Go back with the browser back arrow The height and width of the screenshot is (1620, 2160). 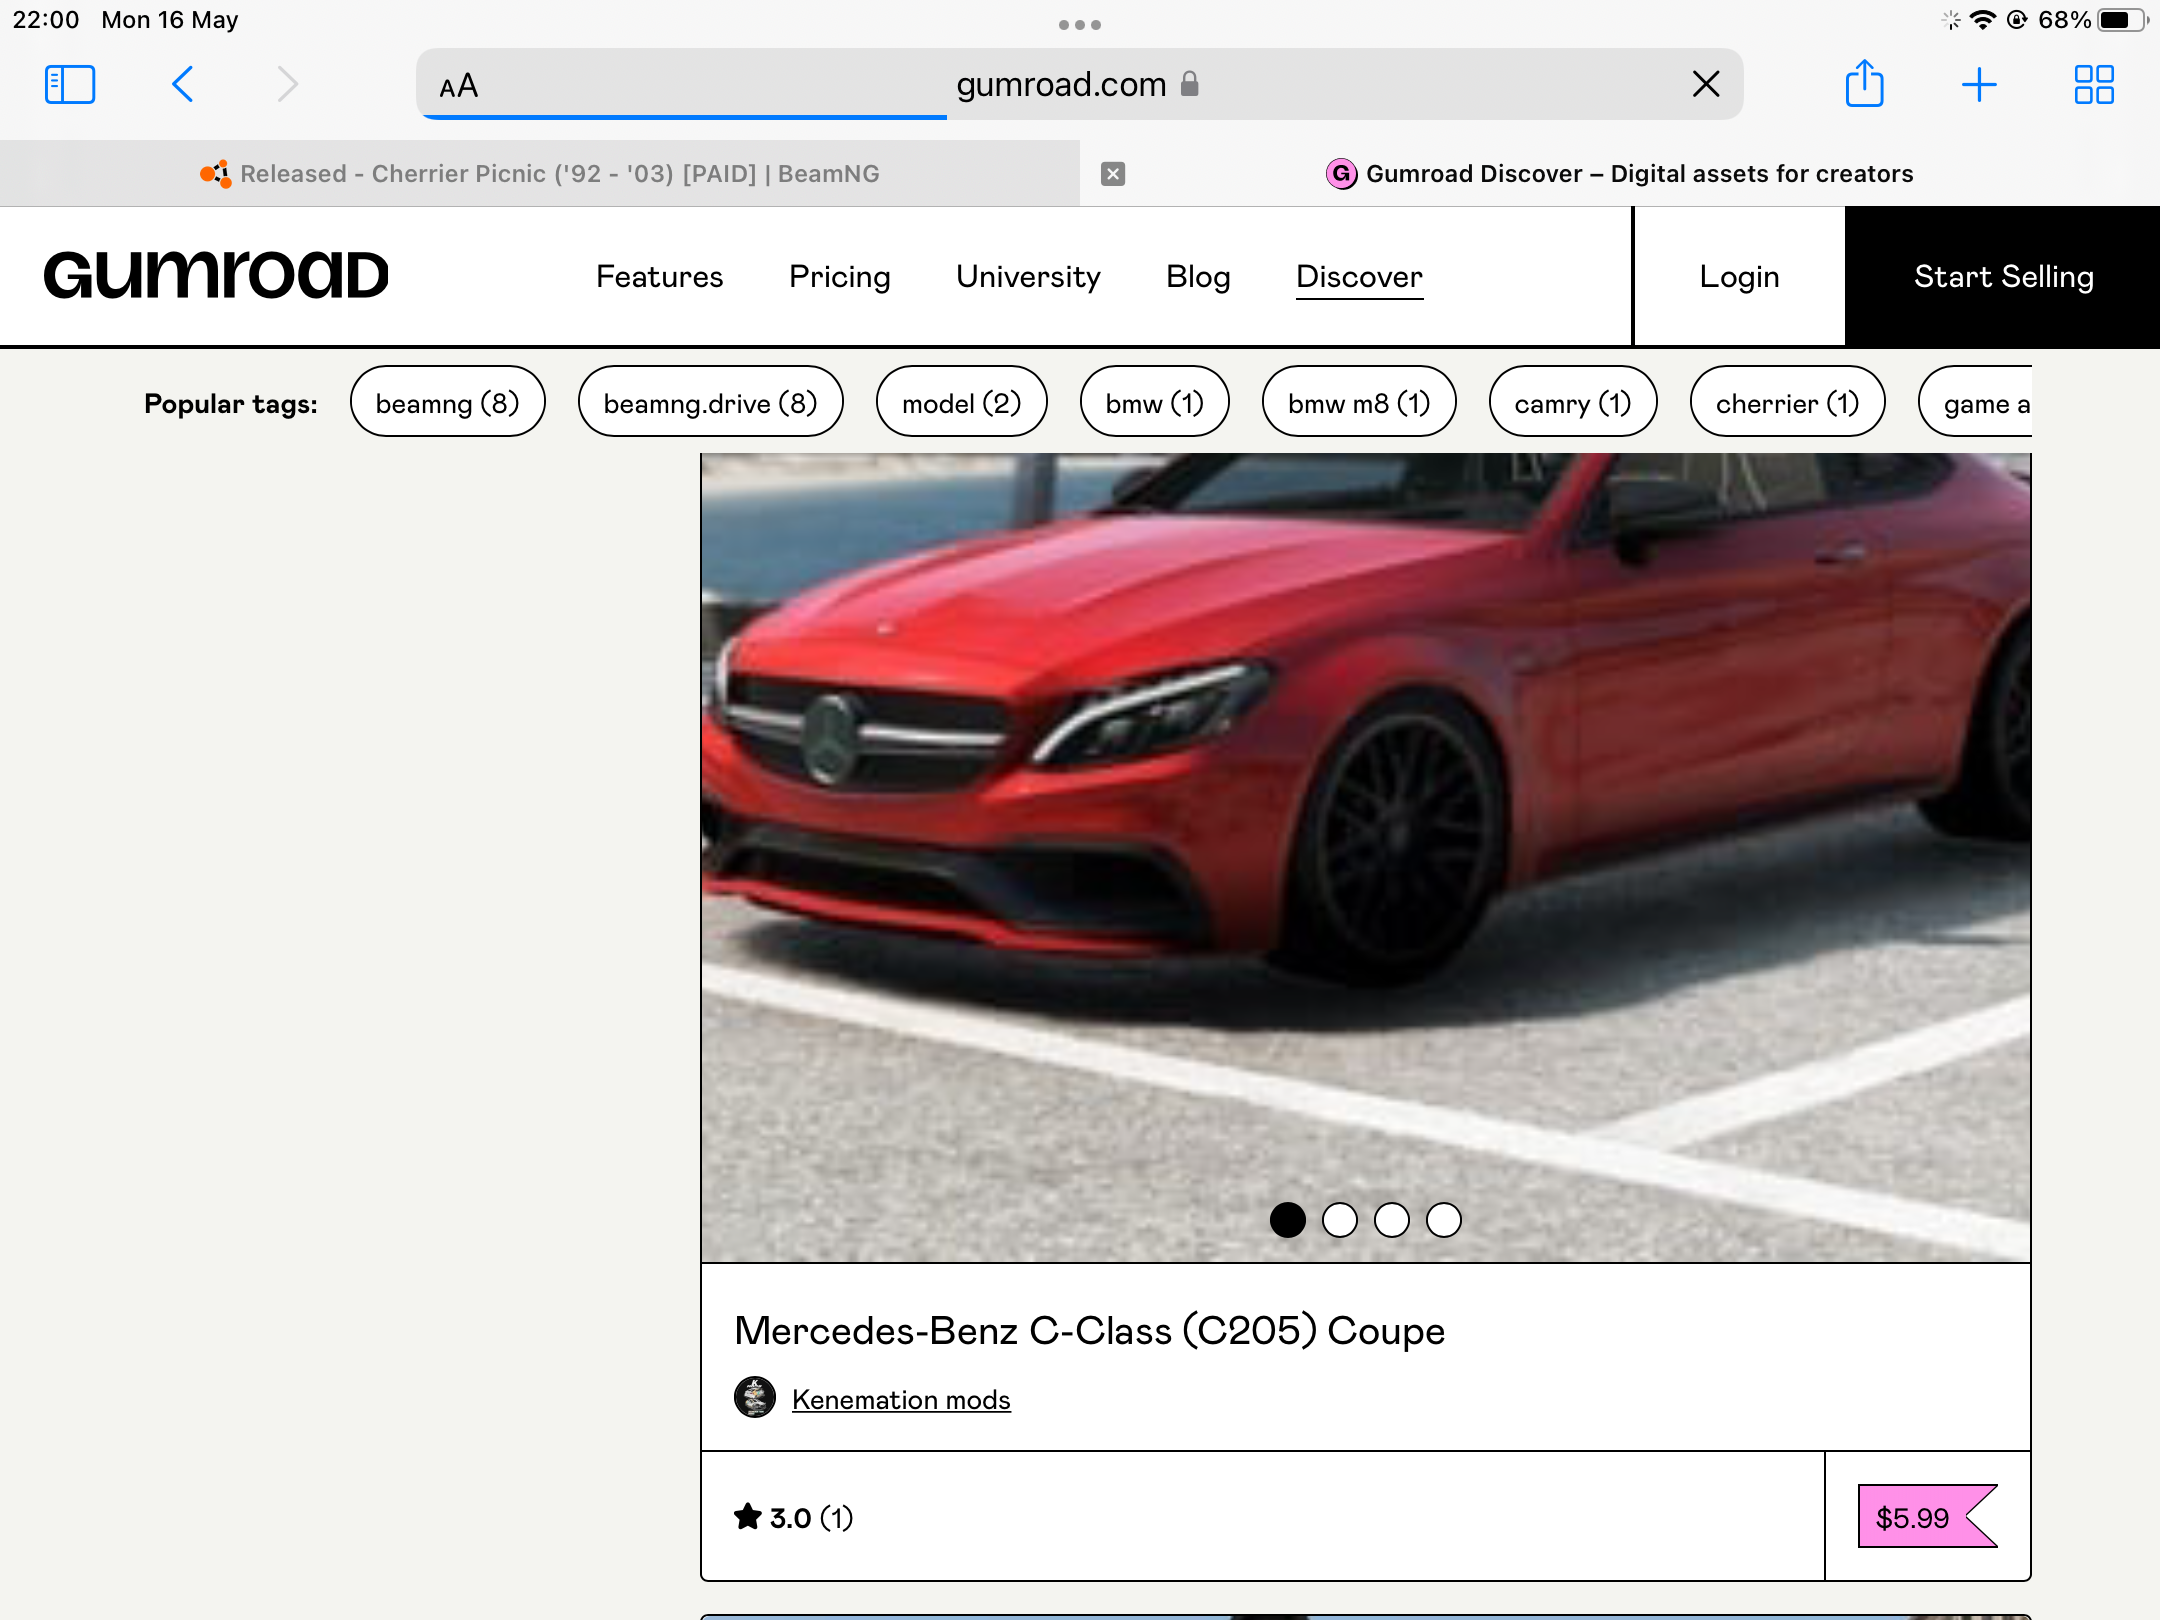point(183,85)
